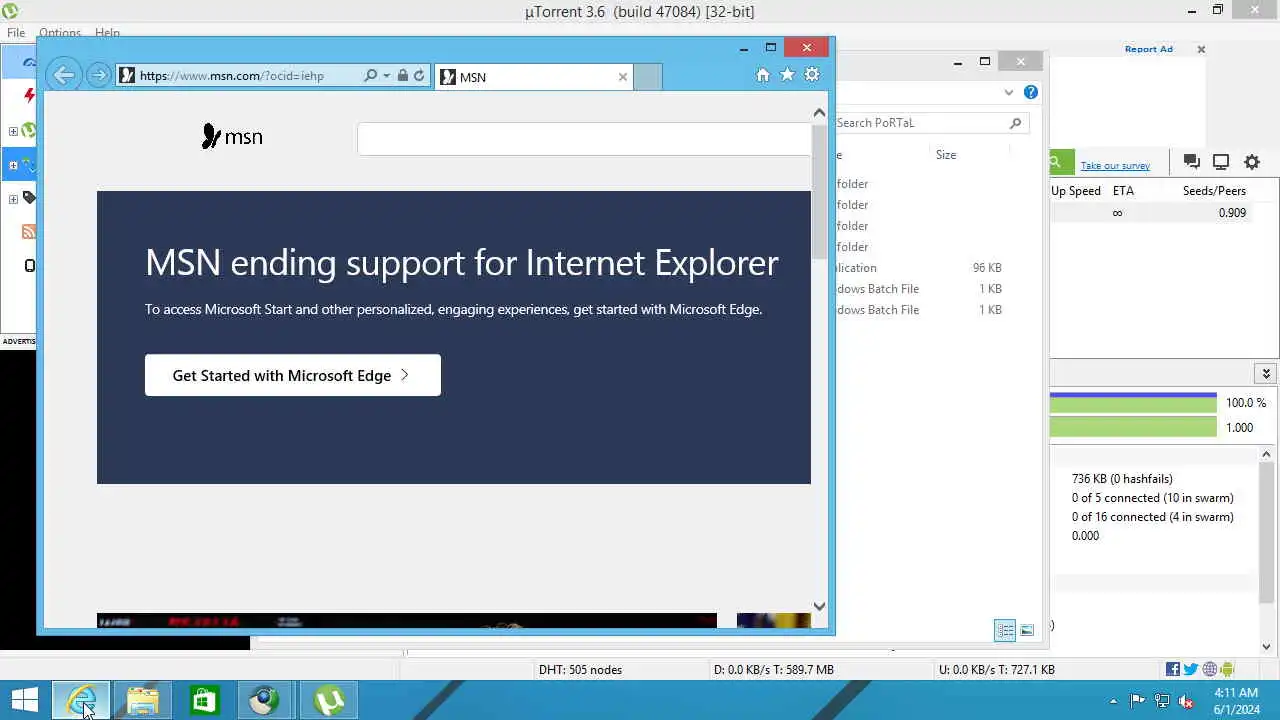Click the Report Ad link

coord(1148,49)
